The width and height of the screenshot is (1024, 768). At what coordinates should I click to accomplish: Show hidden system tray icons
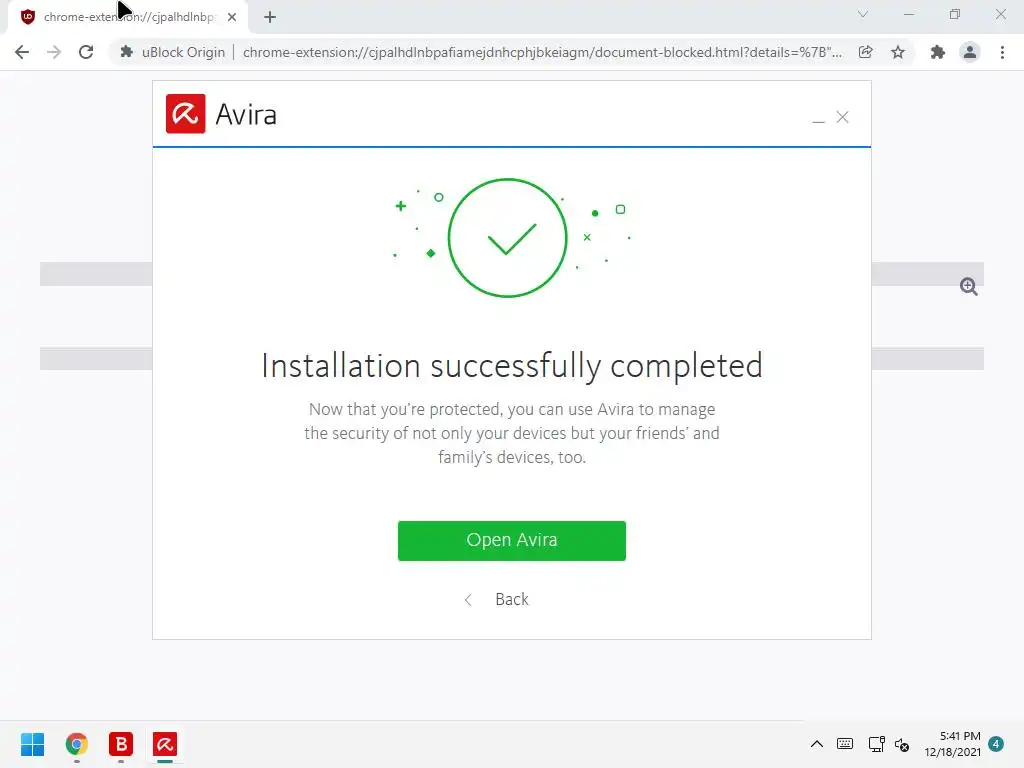point(816,744)
